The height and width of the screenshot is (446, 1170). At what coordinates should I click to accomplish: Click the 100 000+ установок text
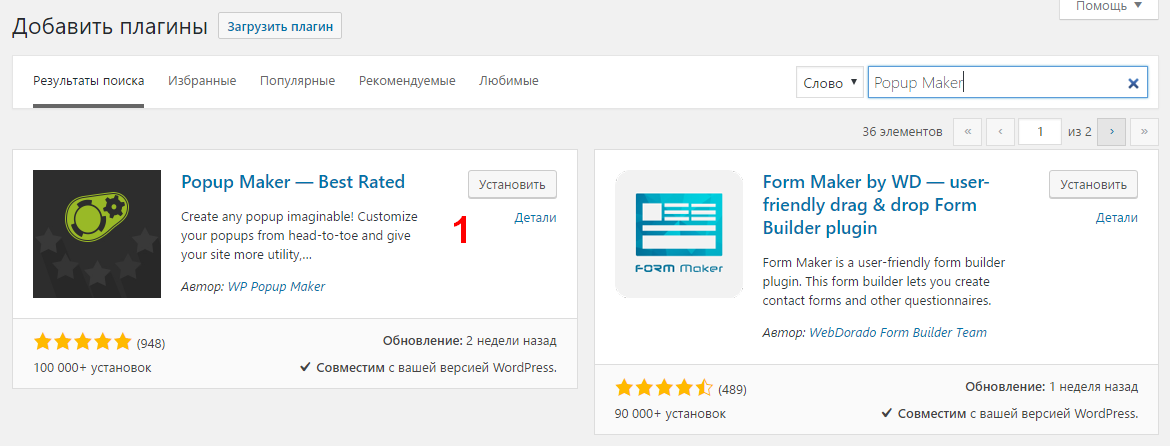pyautogui.click(x=93, y=368)
